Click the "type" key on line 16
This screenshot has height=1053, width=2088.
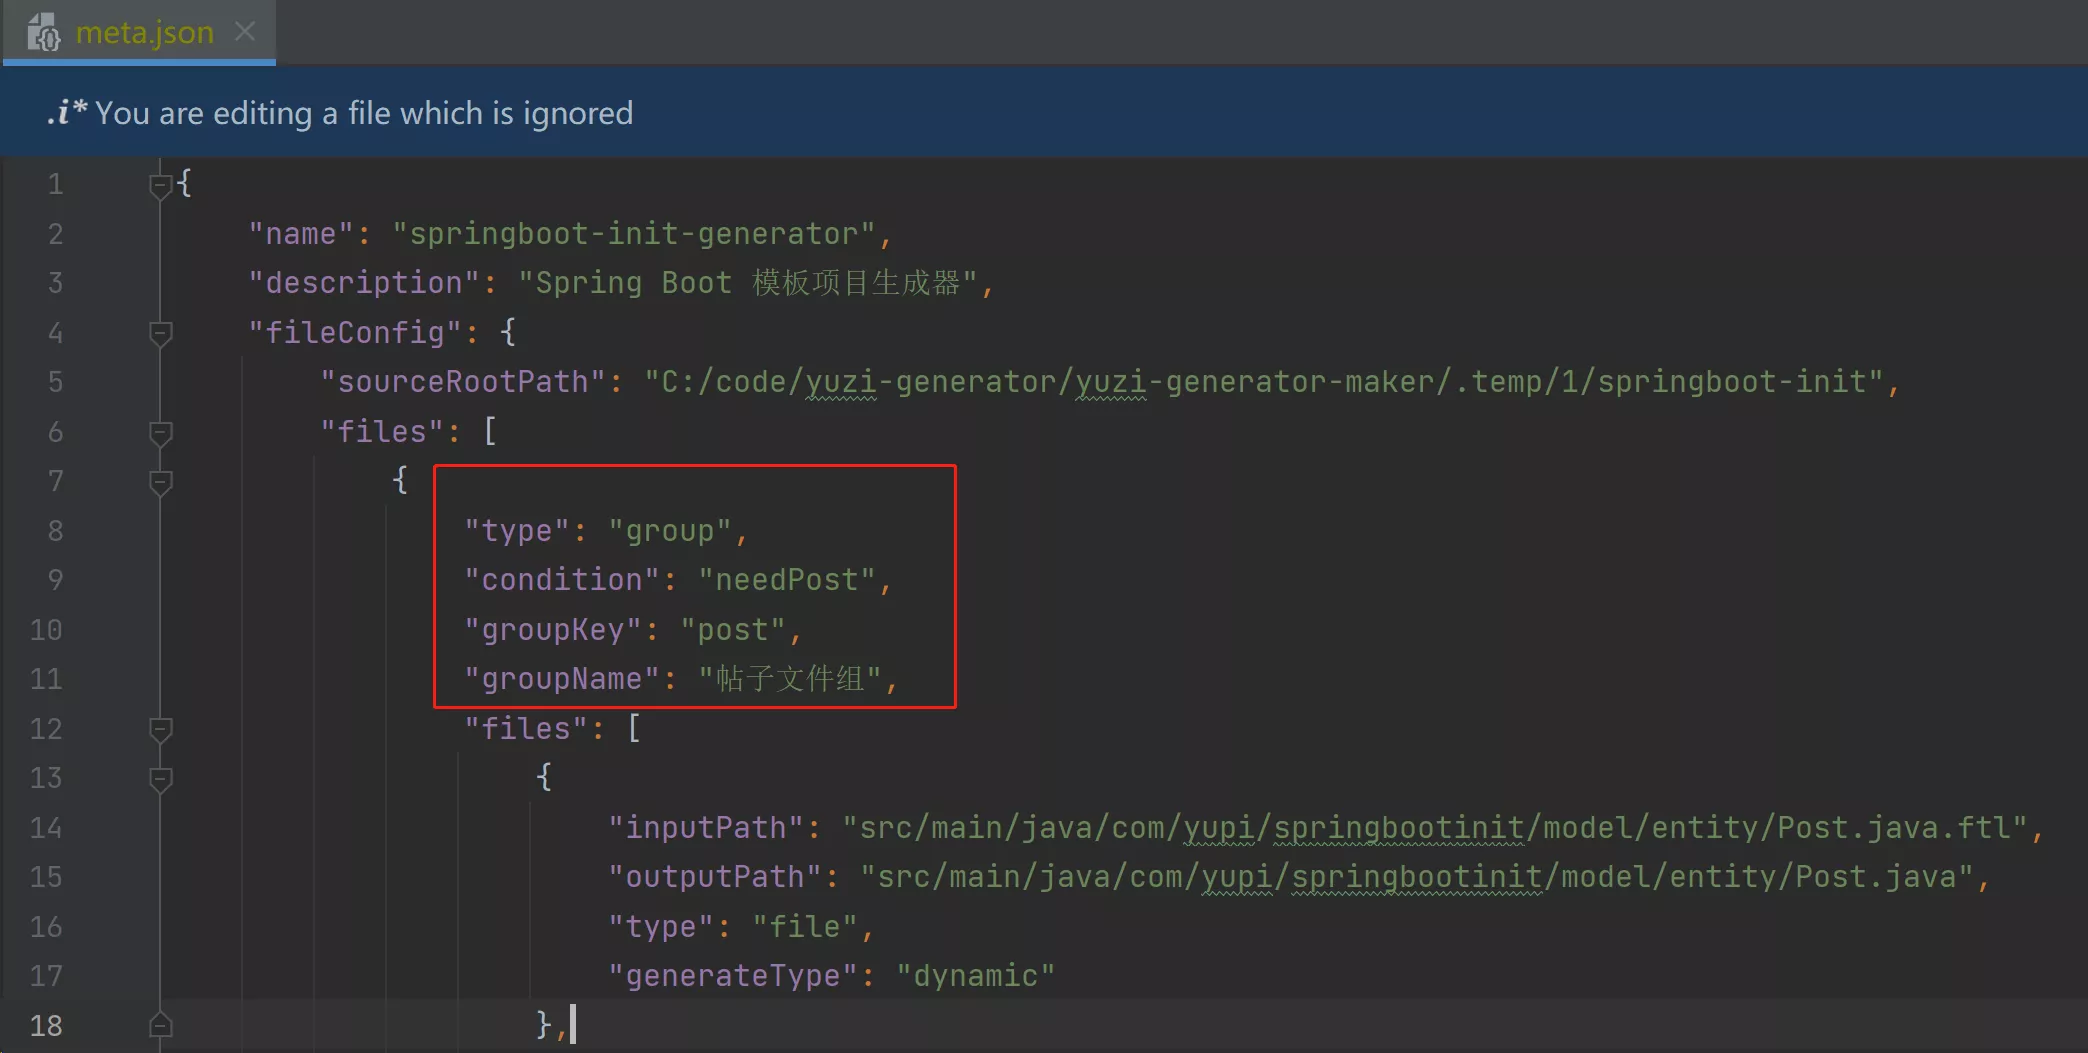661,927
